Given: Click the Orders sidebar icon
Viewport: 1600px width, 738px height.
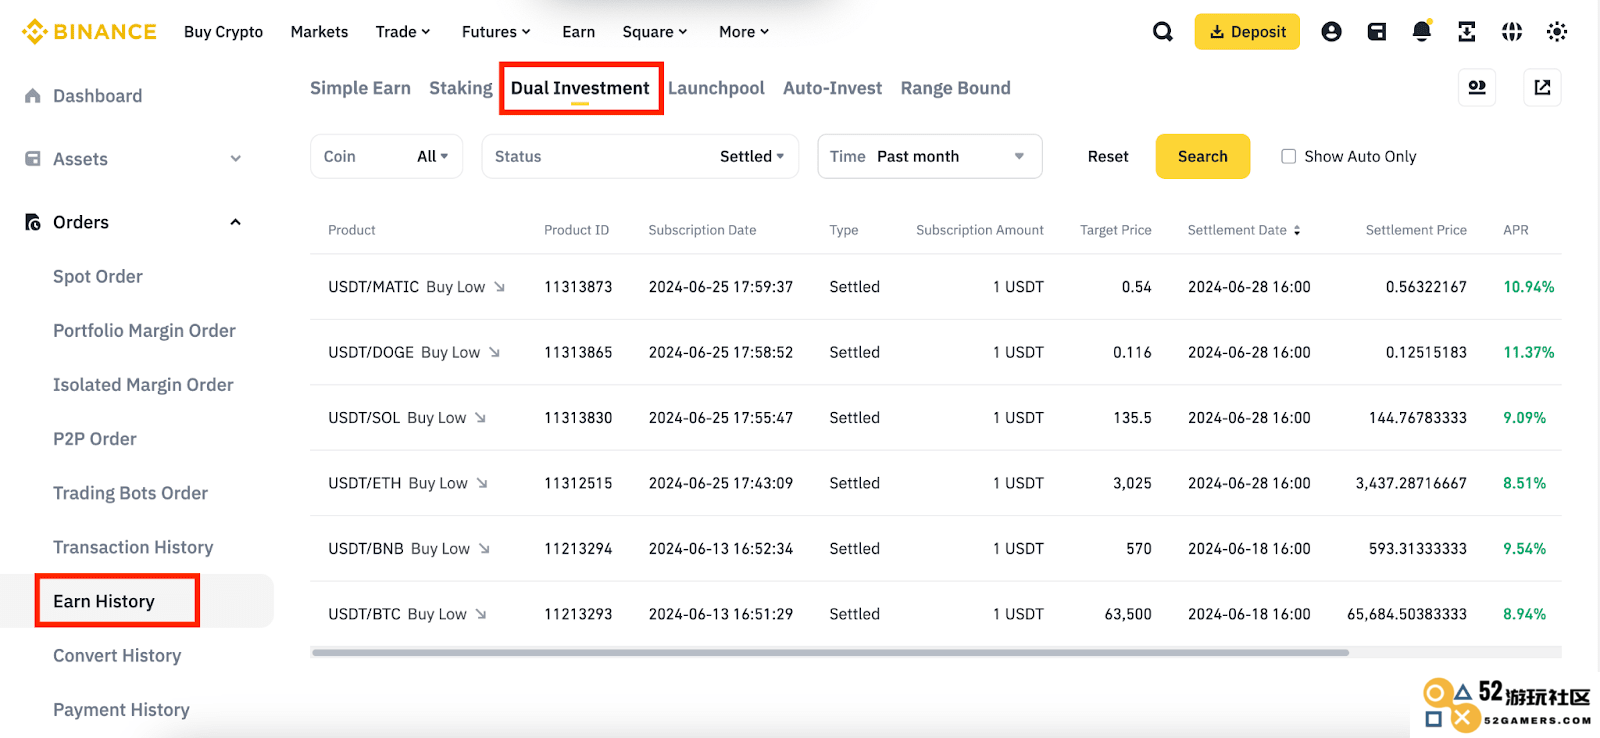Looking at the screenshot, I should (33, 222).
